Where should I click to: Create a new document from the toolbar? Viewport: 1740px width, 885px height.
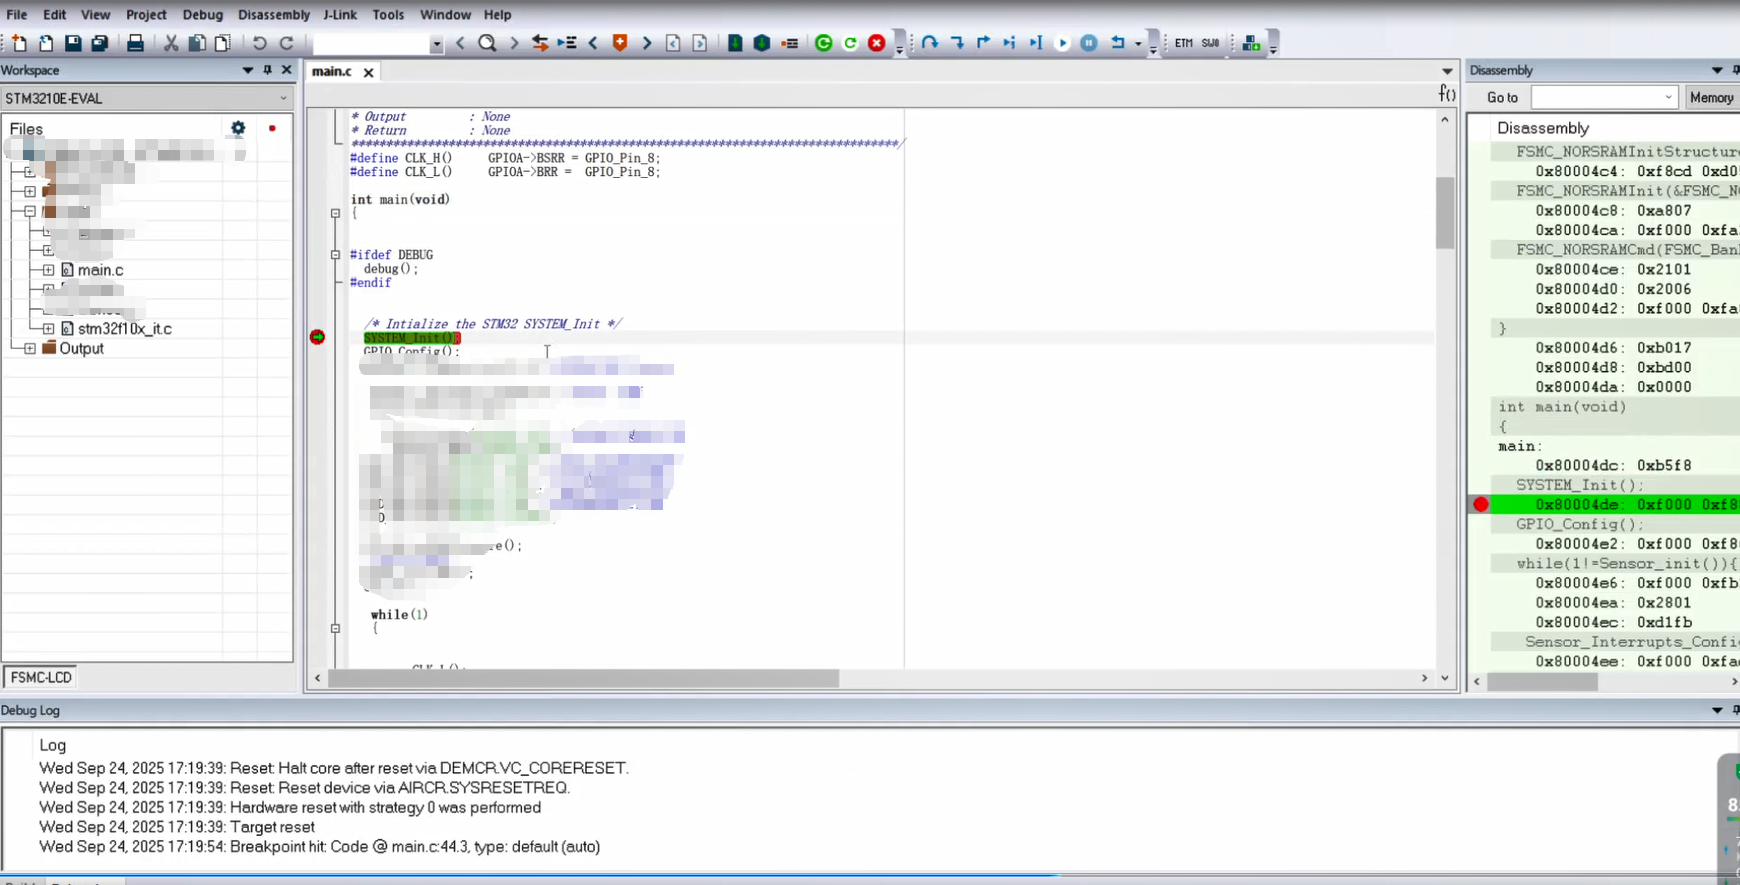coord(19,43)
